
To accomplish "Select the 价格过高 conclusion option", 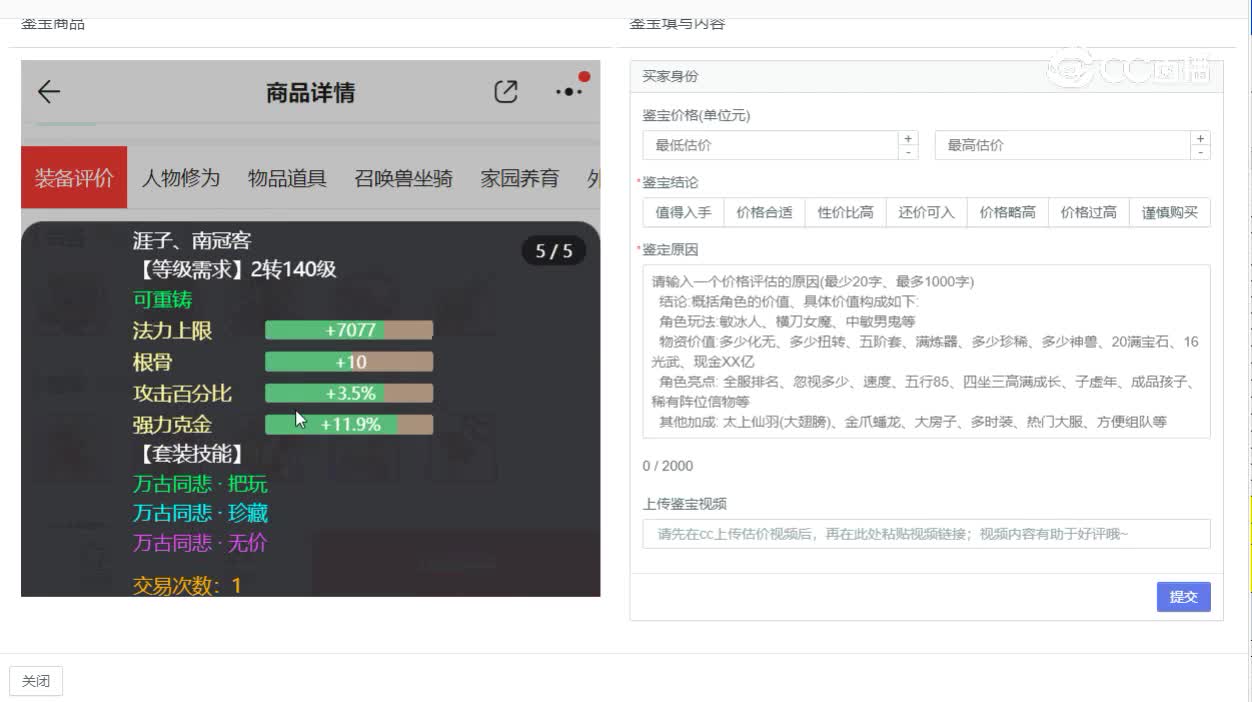I will pos(1088,212).
